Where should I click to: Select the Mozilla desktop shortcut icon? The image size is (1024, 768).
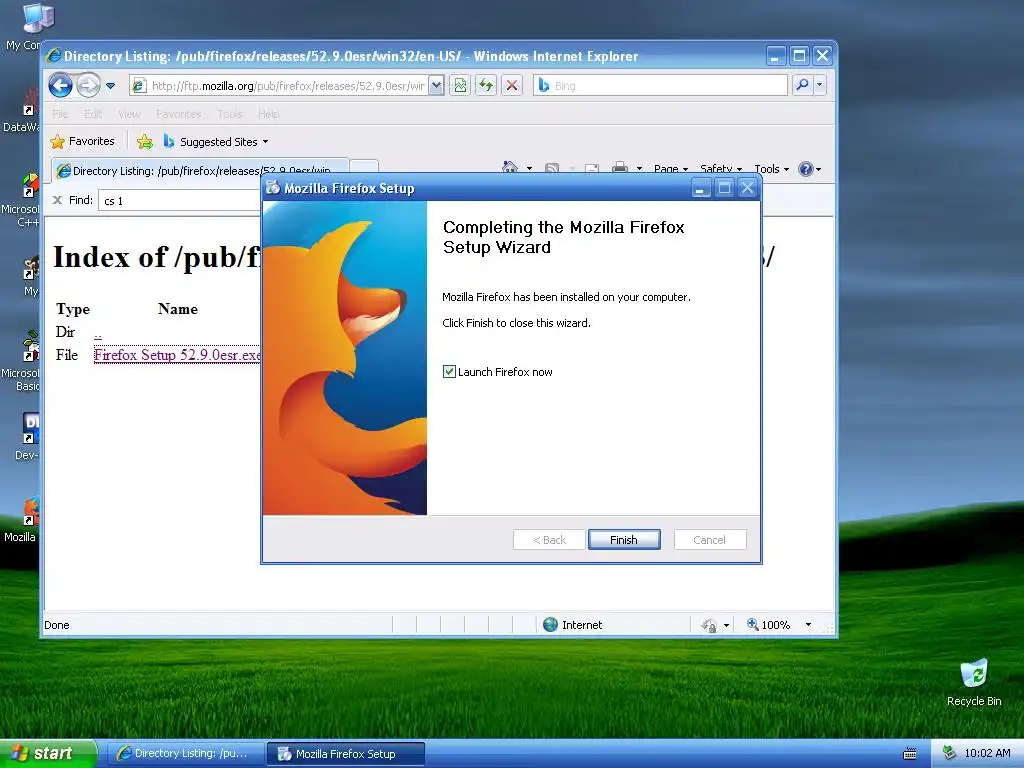point(24,519)
